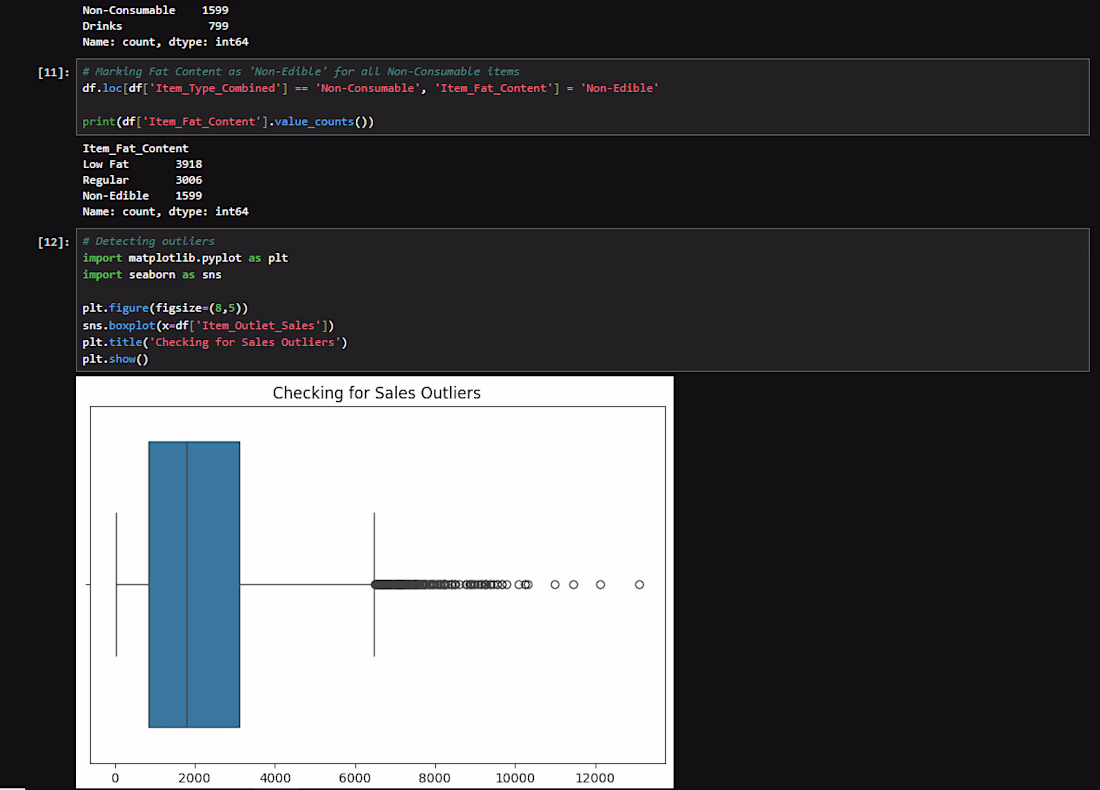Click the 'Checking for Sales Outliers' chart title
The height and width of the screenshot is (790, 1100).
tap(377, 393)
